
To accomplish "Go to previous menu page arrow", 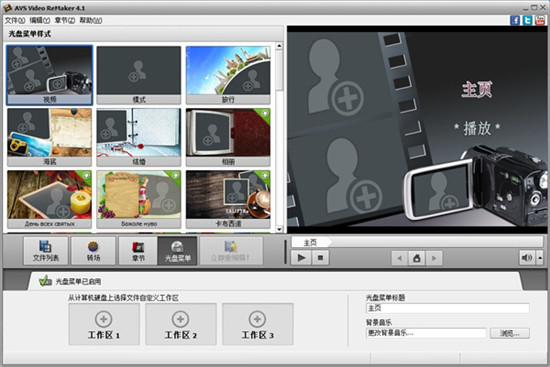I will pyautogui.click(x=399, y=259).
